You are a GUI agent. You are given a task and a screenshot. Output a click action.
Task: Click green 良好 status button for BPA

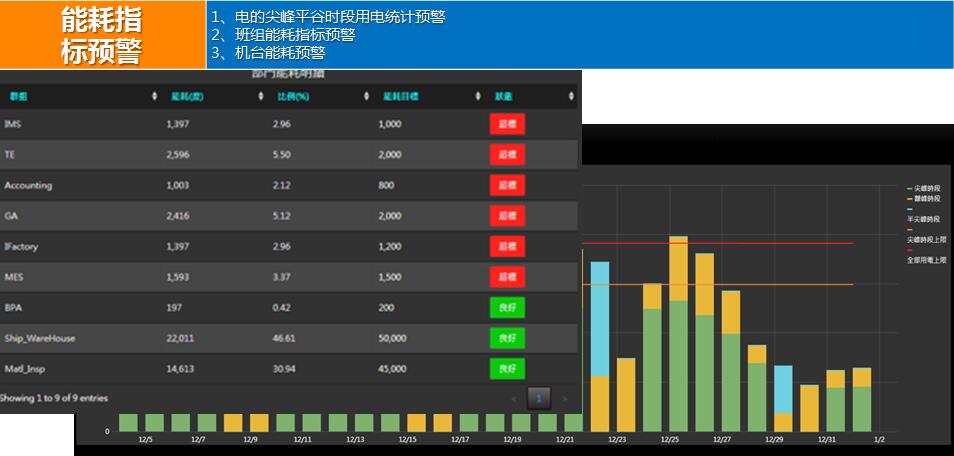[x=507, y=307]
